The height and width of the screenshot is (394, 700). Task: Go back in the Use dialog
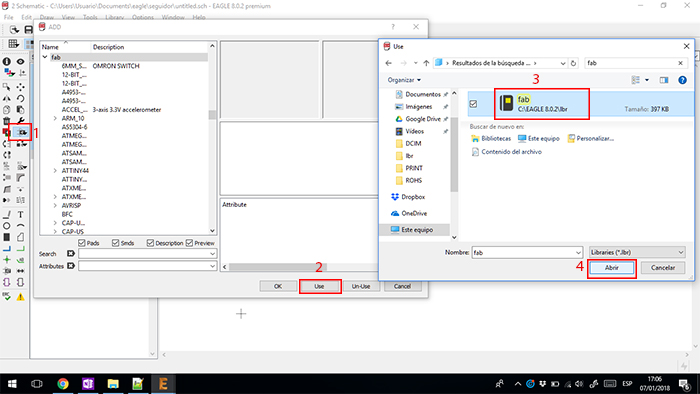pyautogui.click(x=388, y=63)
